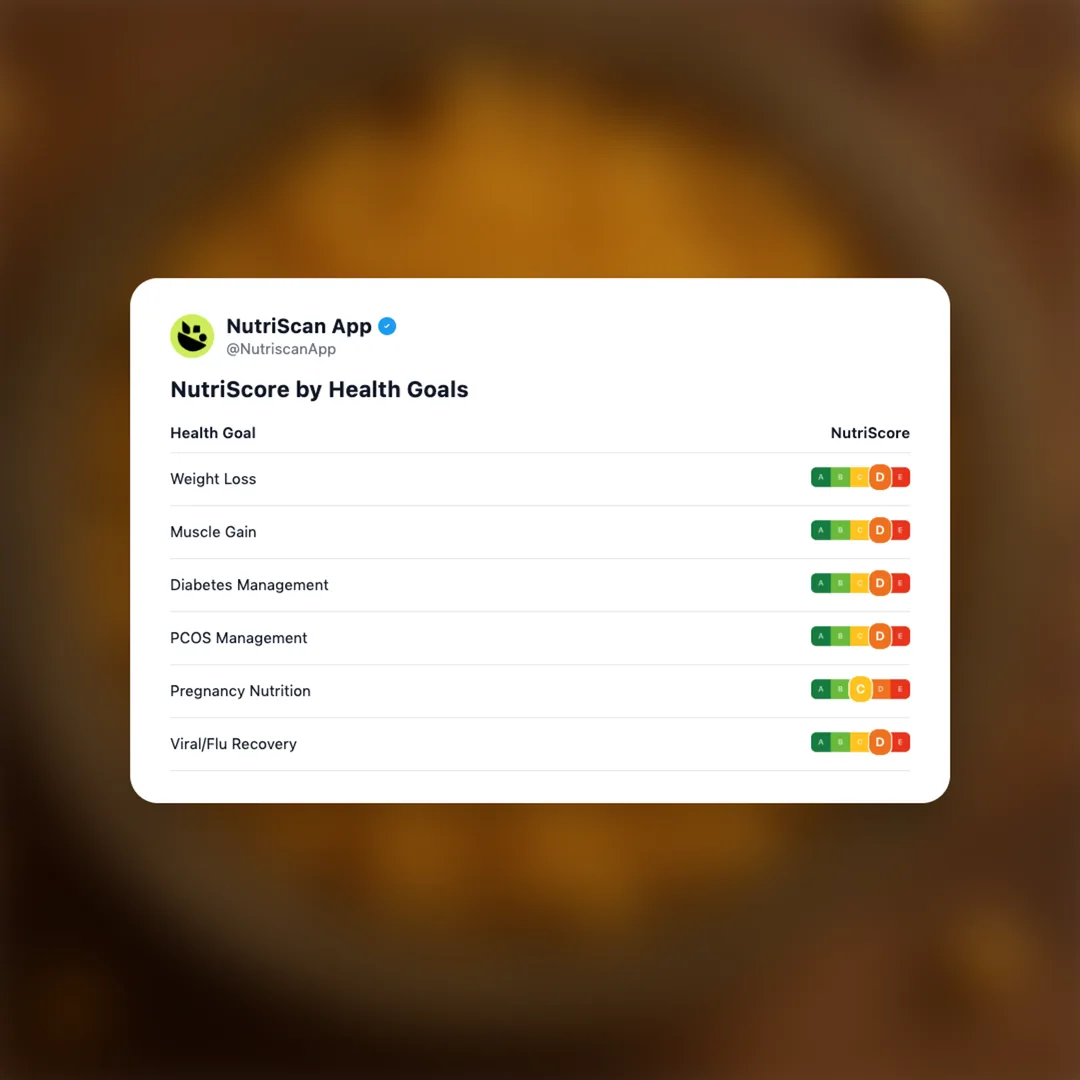This screenshot has height=1080, width=1080.
Task: Select the Viral/Flu Recovery row label
Action: point(233,744)
